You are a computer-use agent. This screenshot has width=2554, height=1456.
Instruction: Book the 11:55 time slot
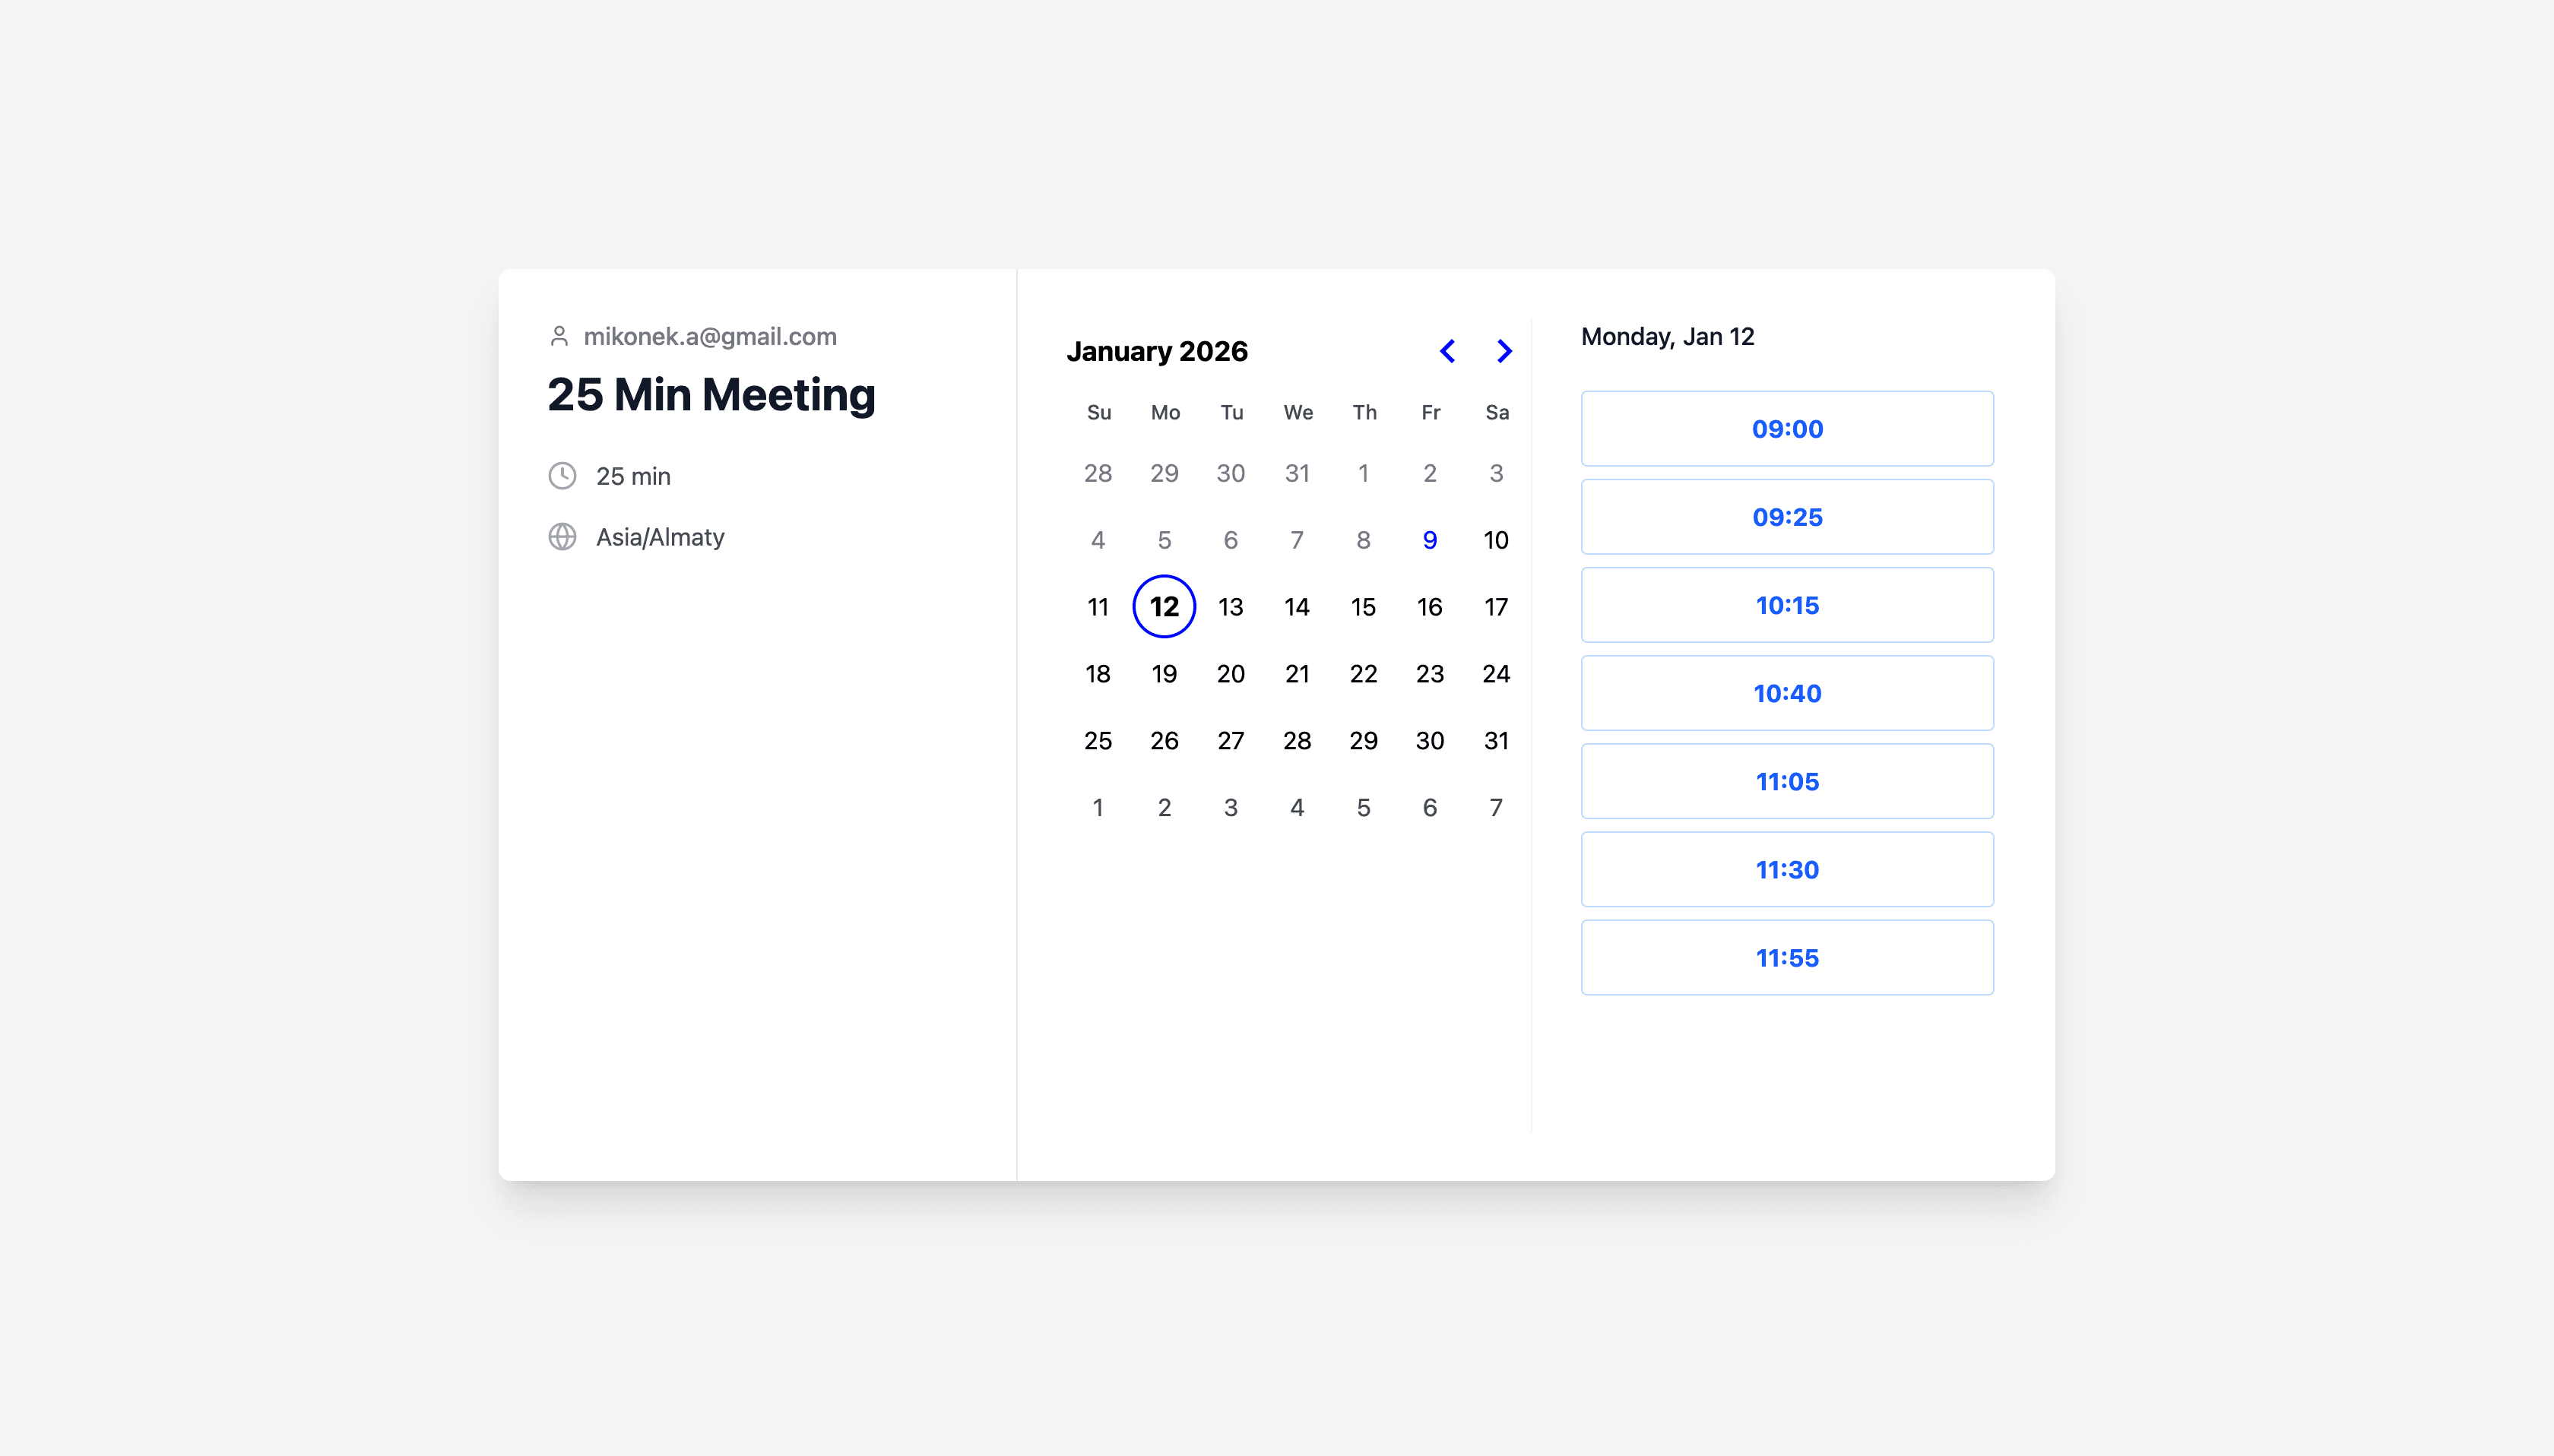1786,957
